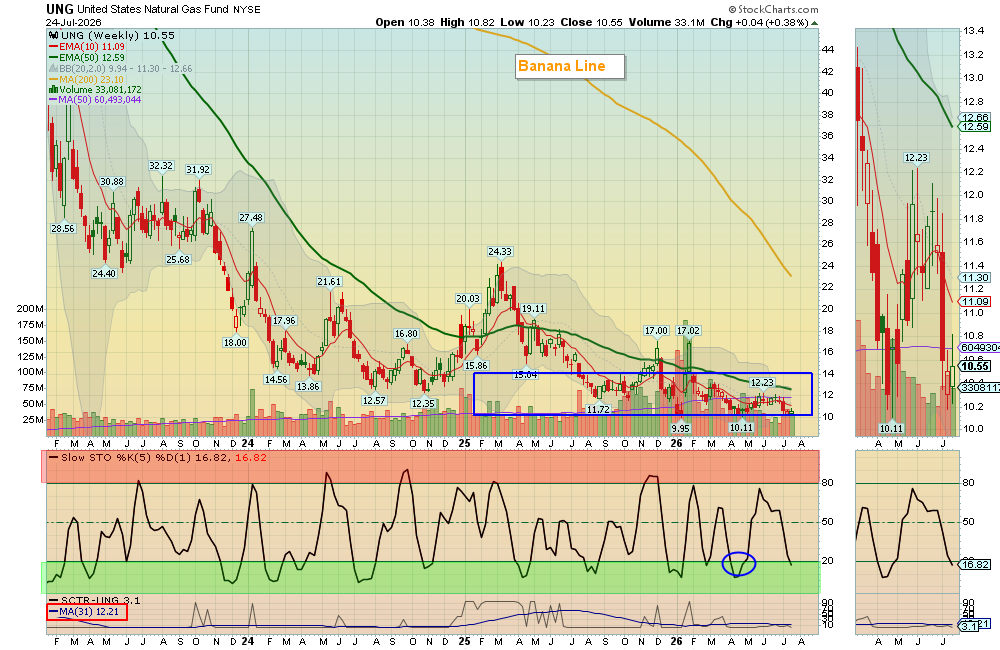This screenshot has width=1000, height=650.
Task: Click the 11.72 low price label
Action: (598, 410)
